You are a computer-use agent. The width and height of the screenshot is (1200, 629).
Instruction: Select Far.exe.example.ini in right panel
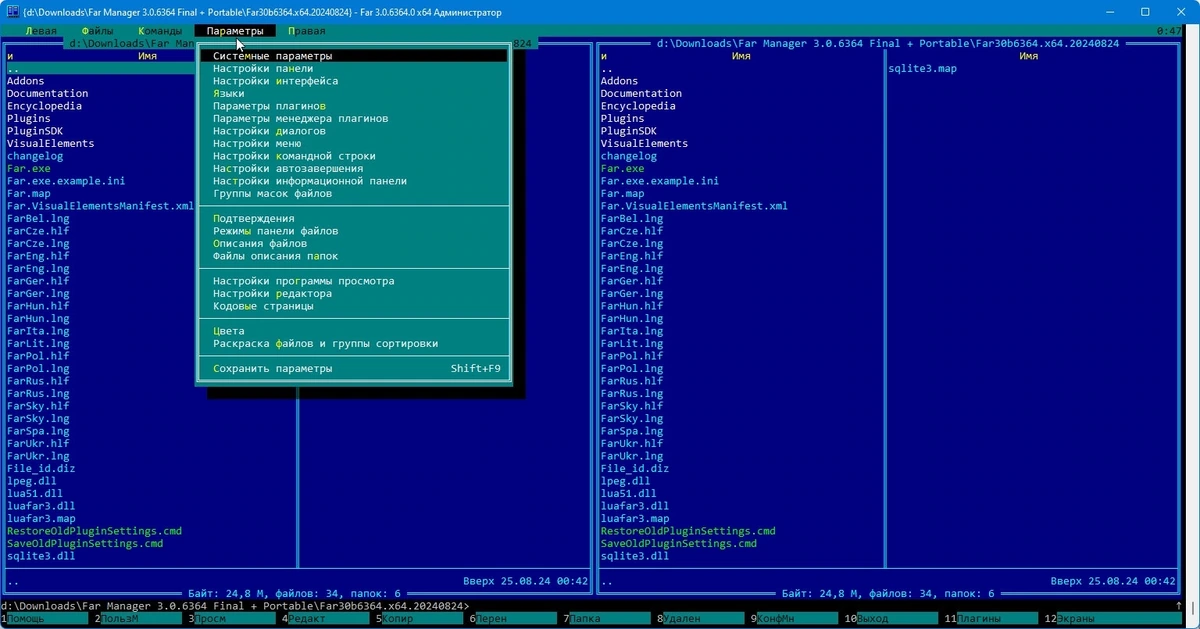(x=660, y=181)
